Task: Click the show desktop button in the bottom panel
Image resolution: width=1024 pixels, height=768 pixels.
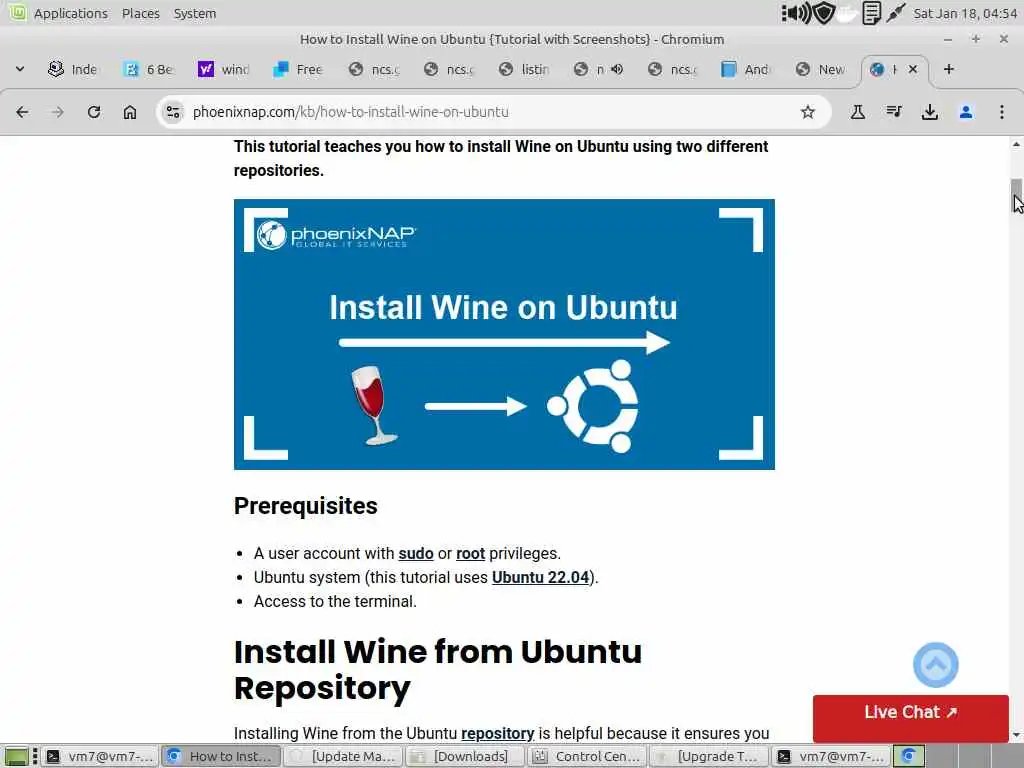Action: (x=16, y=756)
